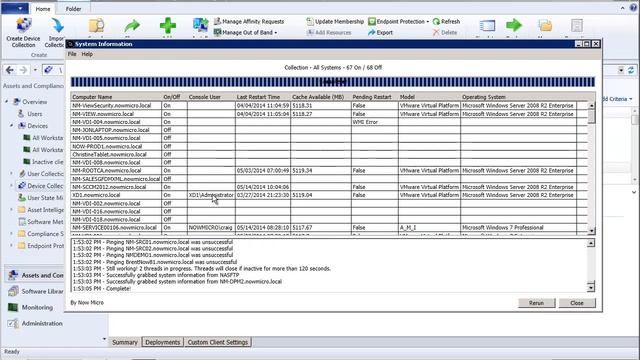The width and height of the screenshot is (640, 360).
Task: Select row NM-ViewSecurity.nowmicro.local
Action: pos(329,105)
